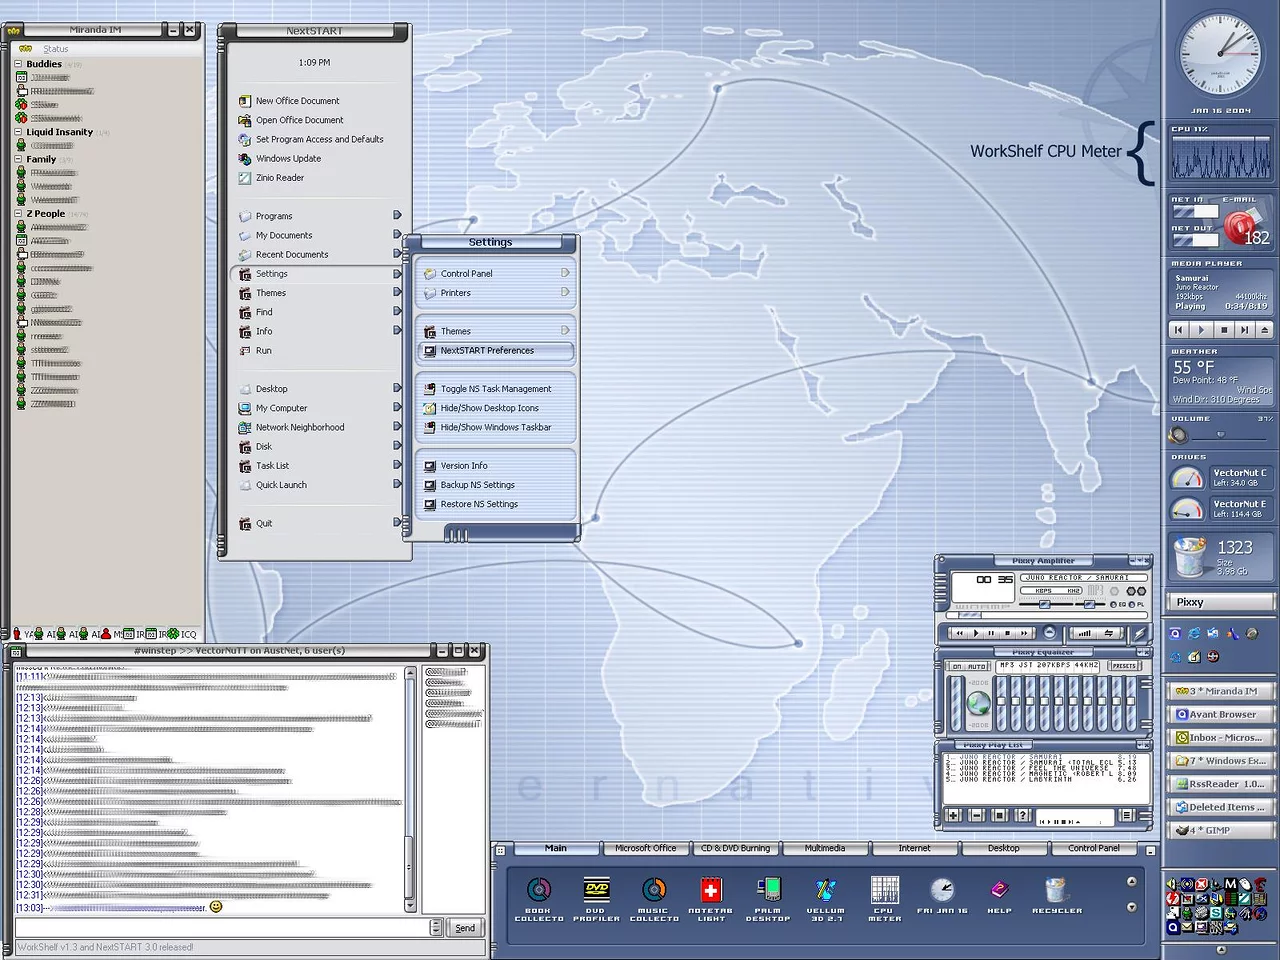Launch DVD Profiler from the shelf
Image resolution: width=1280 pixels, height=960 pixels.
tap(596, 892)
